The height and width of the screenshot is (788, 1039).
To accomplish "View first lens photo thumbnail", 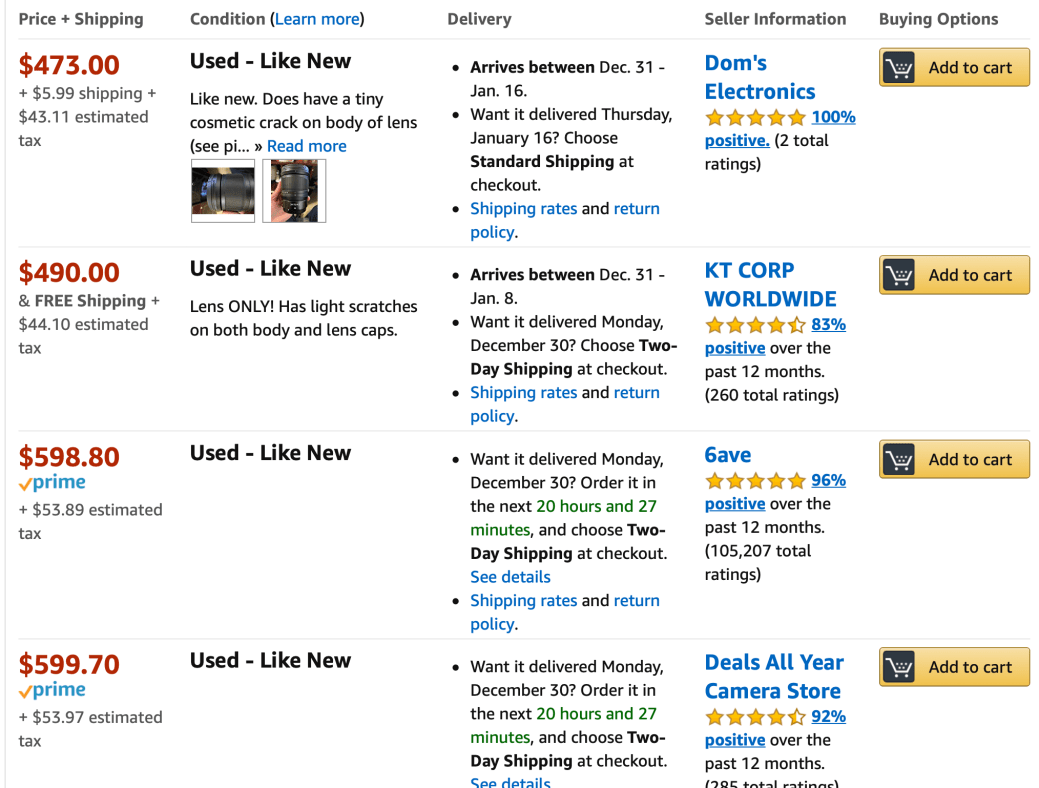I will click(x=223, y=190).
